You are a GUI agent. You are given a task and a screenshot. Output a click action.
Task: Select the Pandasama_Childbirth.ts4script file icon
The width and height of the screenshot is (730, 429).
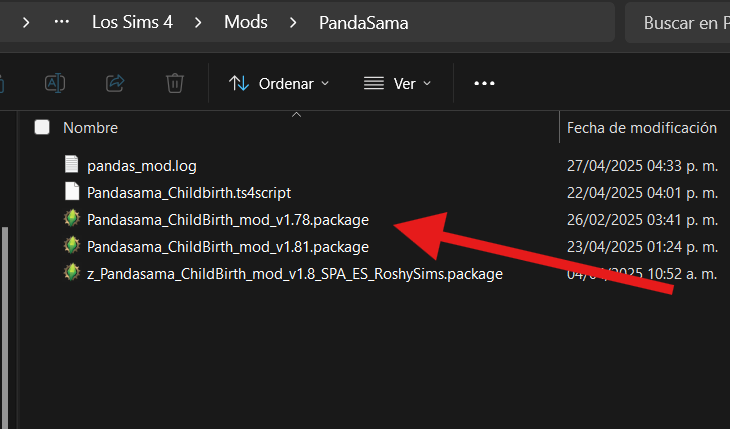click(71, 191)
